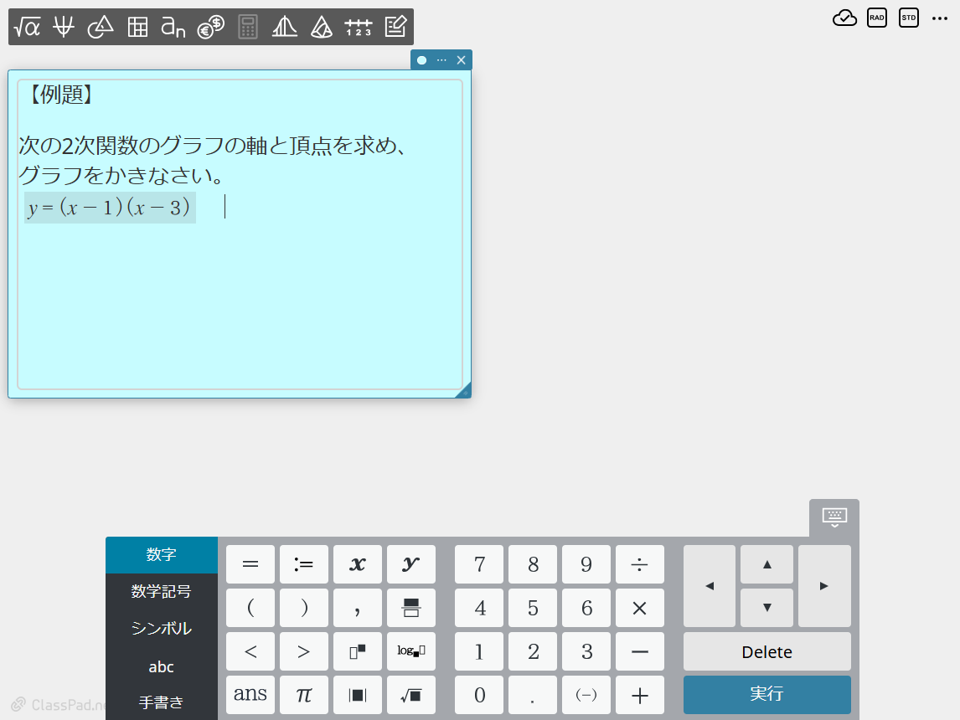Select the statistics distribution tool
The height and width of the screenshot is (720, 960).
click(x=284, y=27)
